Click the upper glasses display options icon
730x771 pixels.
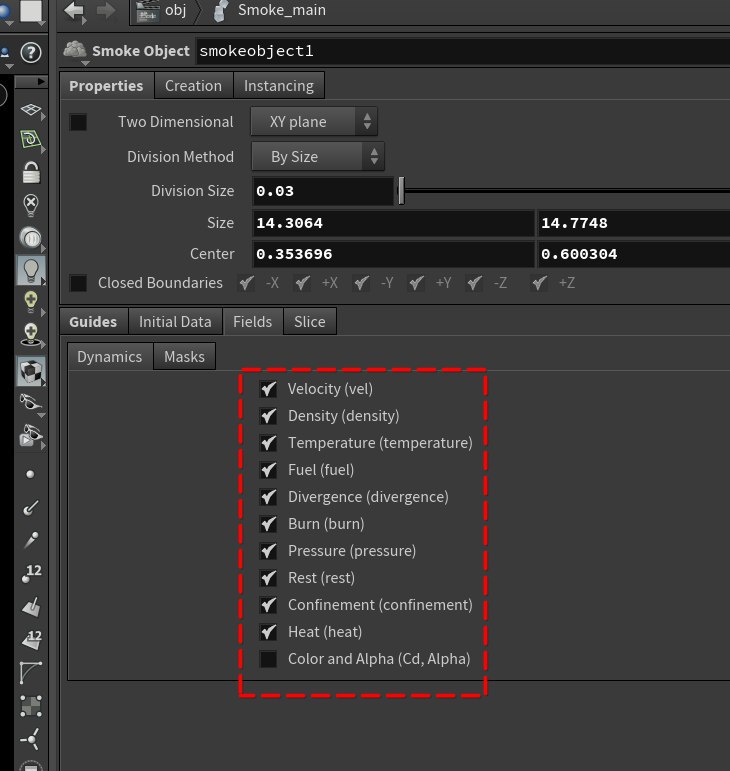[31, 402]
